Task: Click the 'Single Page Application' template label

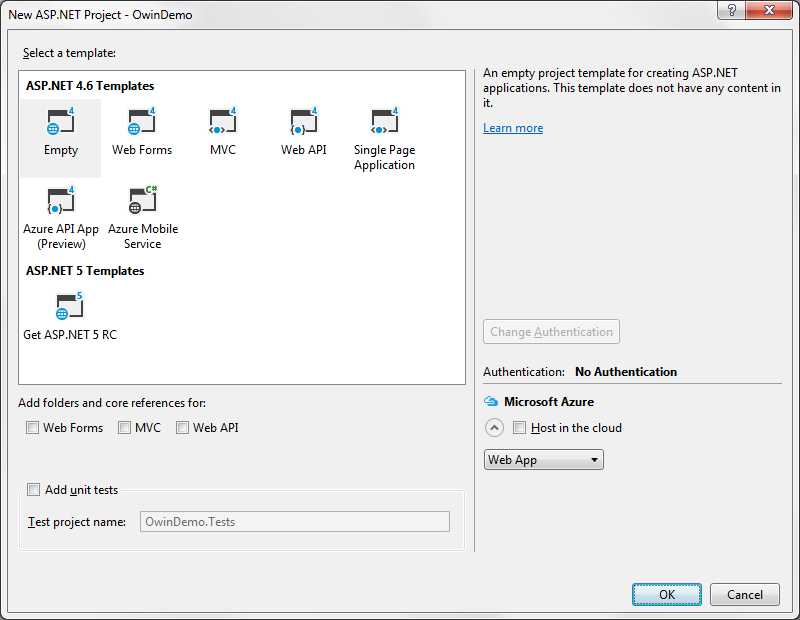Action: [x=385, y=157]
